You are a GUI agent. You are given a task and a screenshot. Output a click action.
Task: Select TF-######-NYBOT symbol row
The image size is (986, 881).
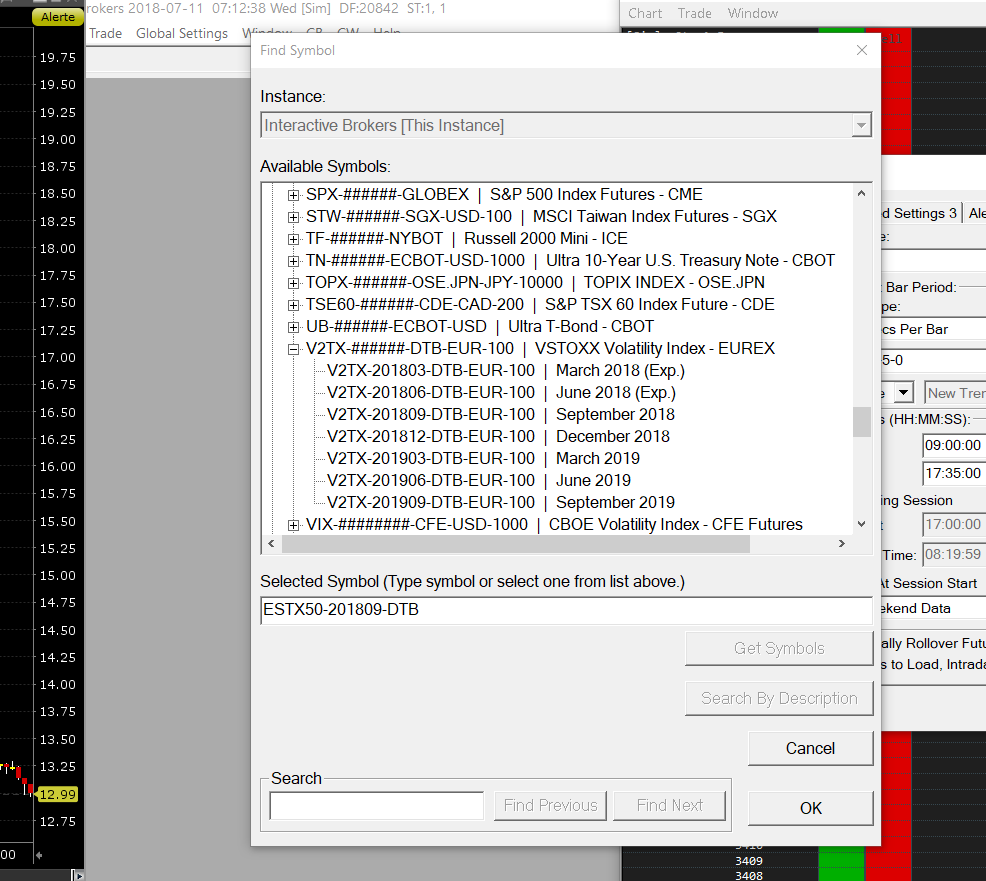(x=467, y=238)
